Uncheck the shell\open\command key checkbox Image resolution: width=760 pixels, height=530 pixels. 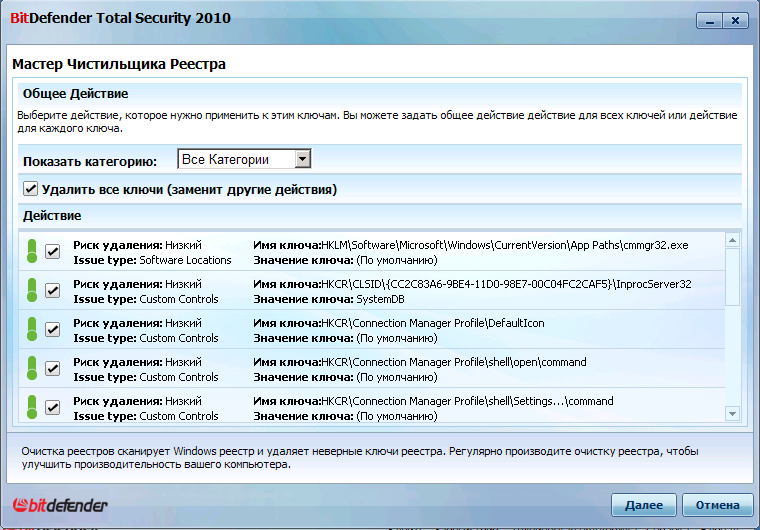point(52,369)
